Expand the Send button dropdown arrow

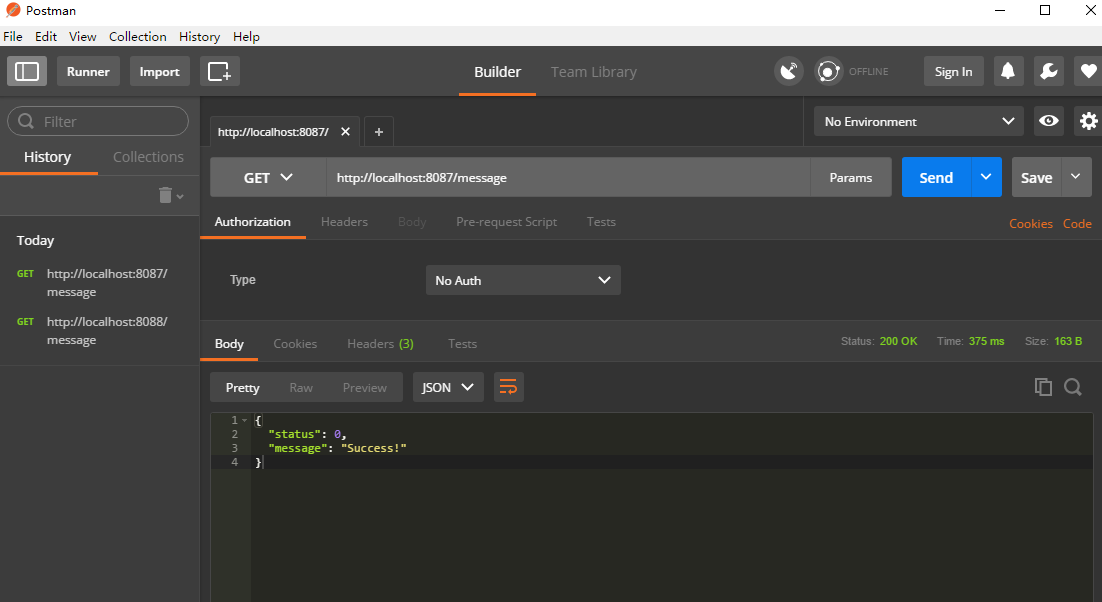pyautogui.click(x=986, y=177)
